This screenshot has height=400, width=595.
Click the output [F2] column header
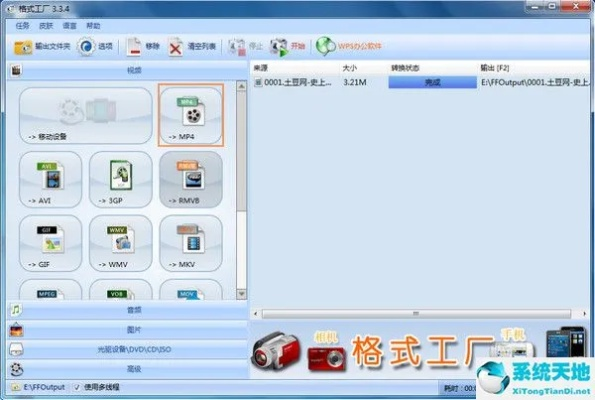pyautogui.click(x=534, y=68)
